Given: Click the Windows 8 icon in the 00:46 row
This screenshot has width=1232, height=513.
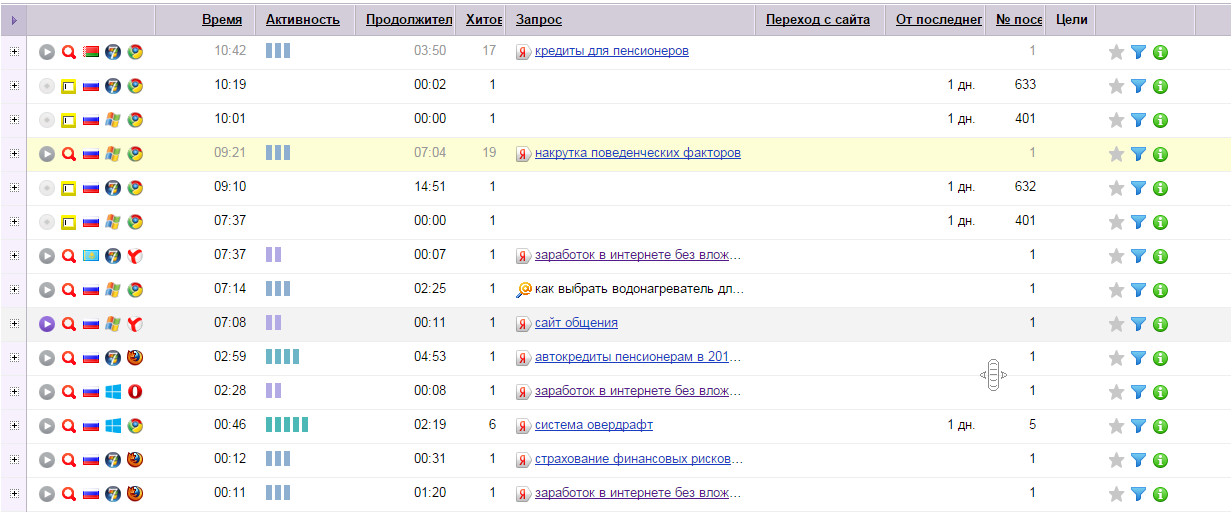Looking at the screenshot, I should pos(113,426).
